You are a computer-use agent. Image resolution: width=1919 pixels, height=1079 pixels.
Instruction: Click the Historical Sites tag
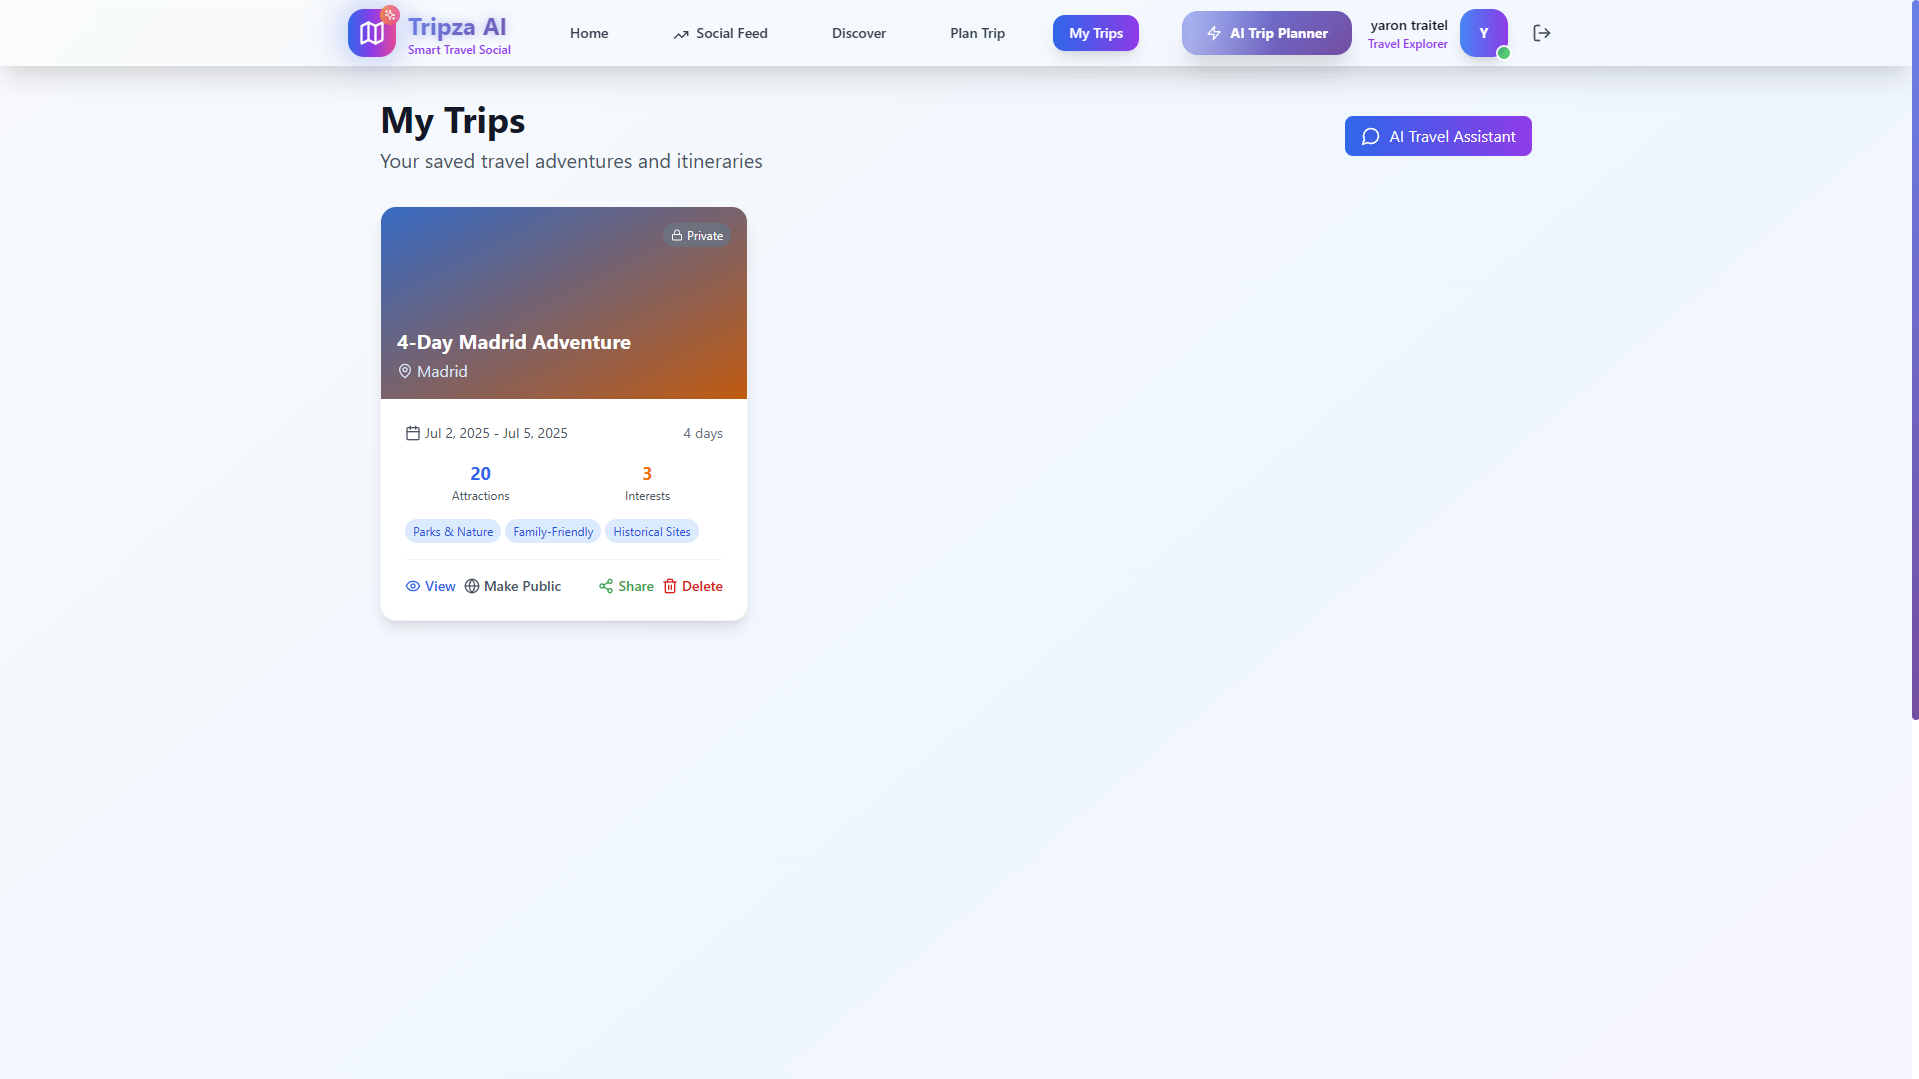coord(652,532)
